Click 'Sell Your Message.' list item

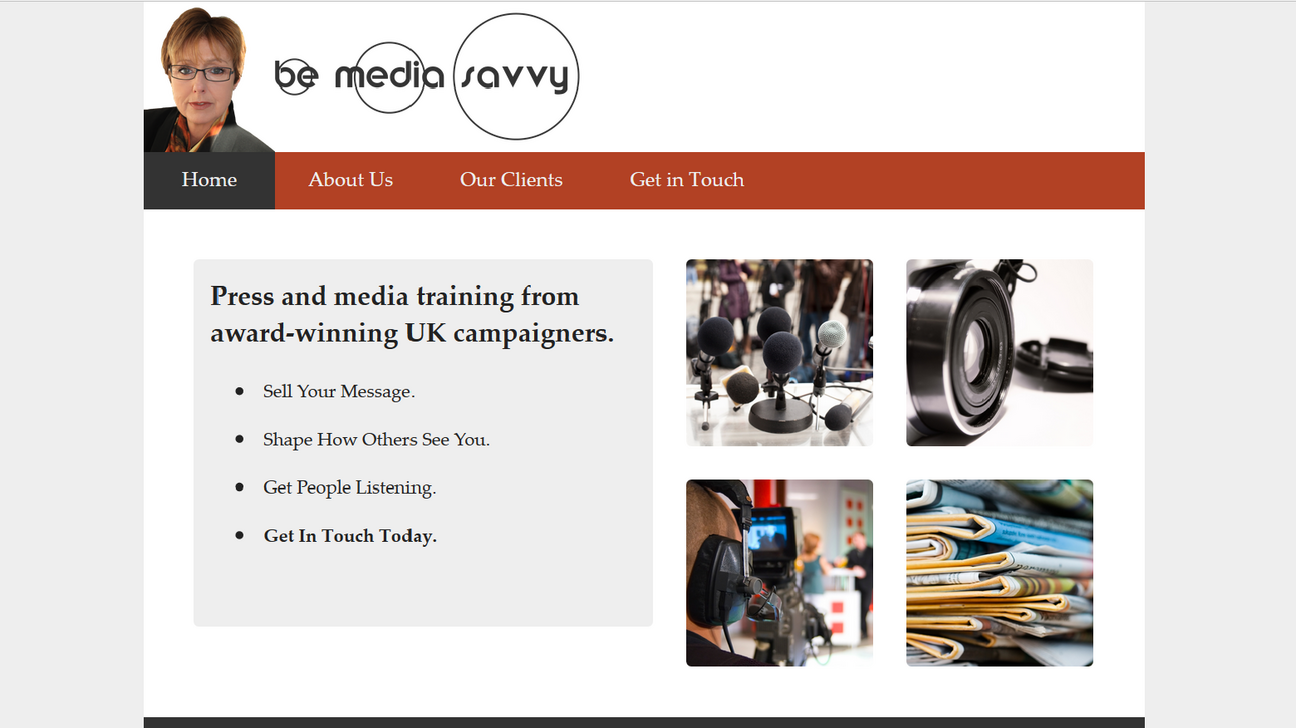click(x=339, y=392)
